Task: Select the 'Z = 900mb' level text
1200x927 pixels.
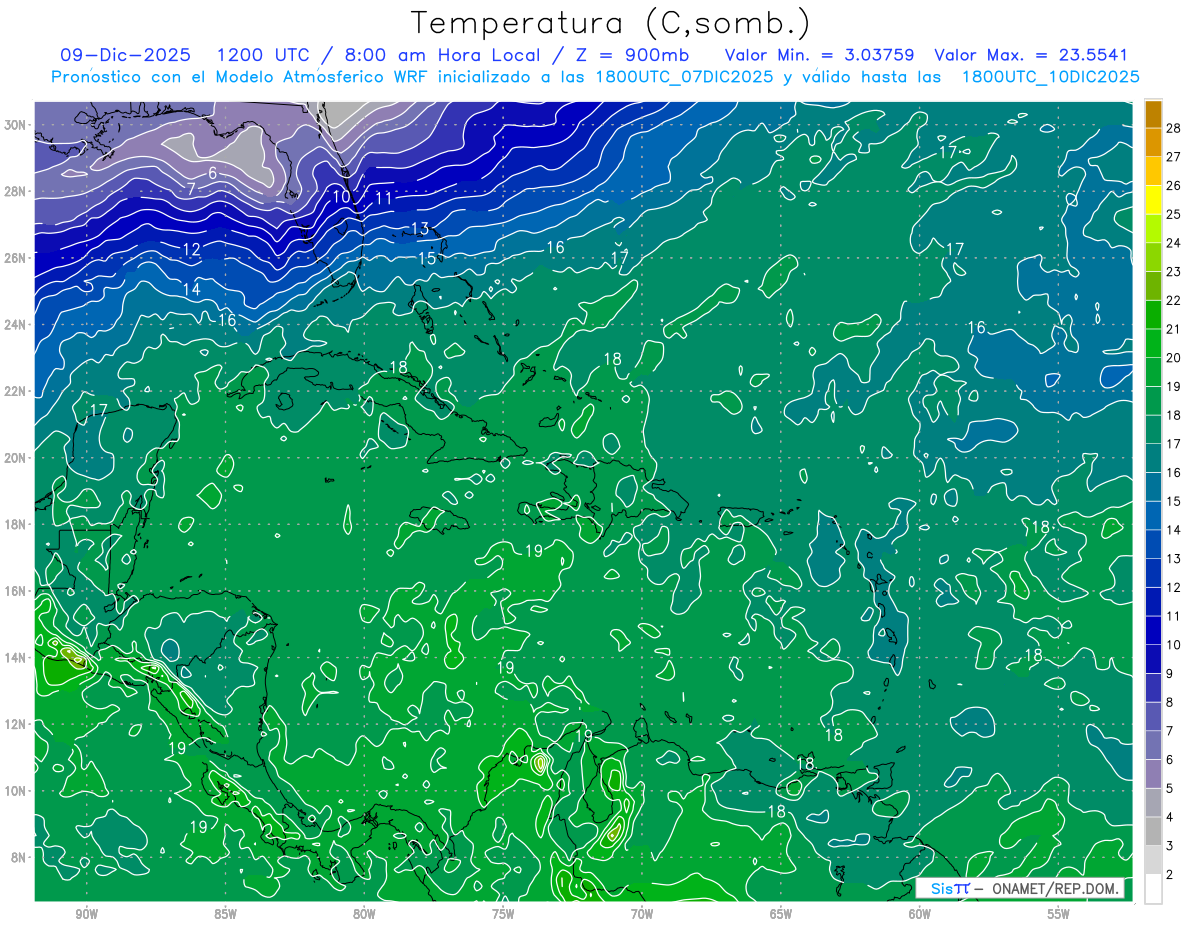Action: coord(631,56)
